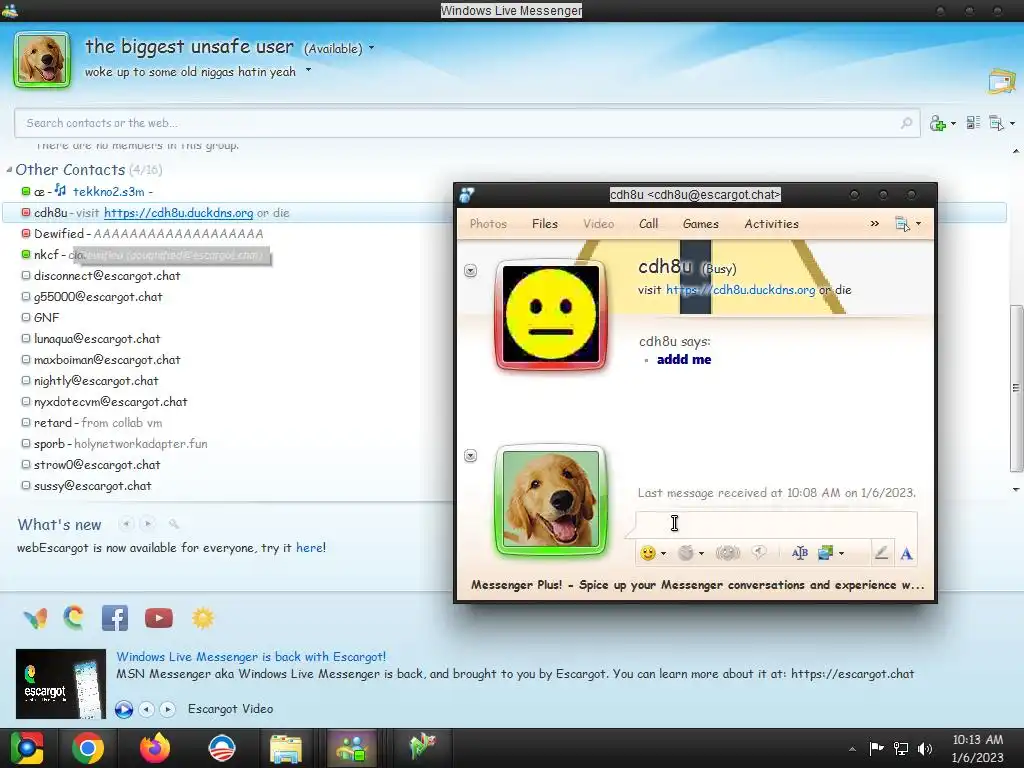
Task: Change contact list layout icon
Action: 973,123
